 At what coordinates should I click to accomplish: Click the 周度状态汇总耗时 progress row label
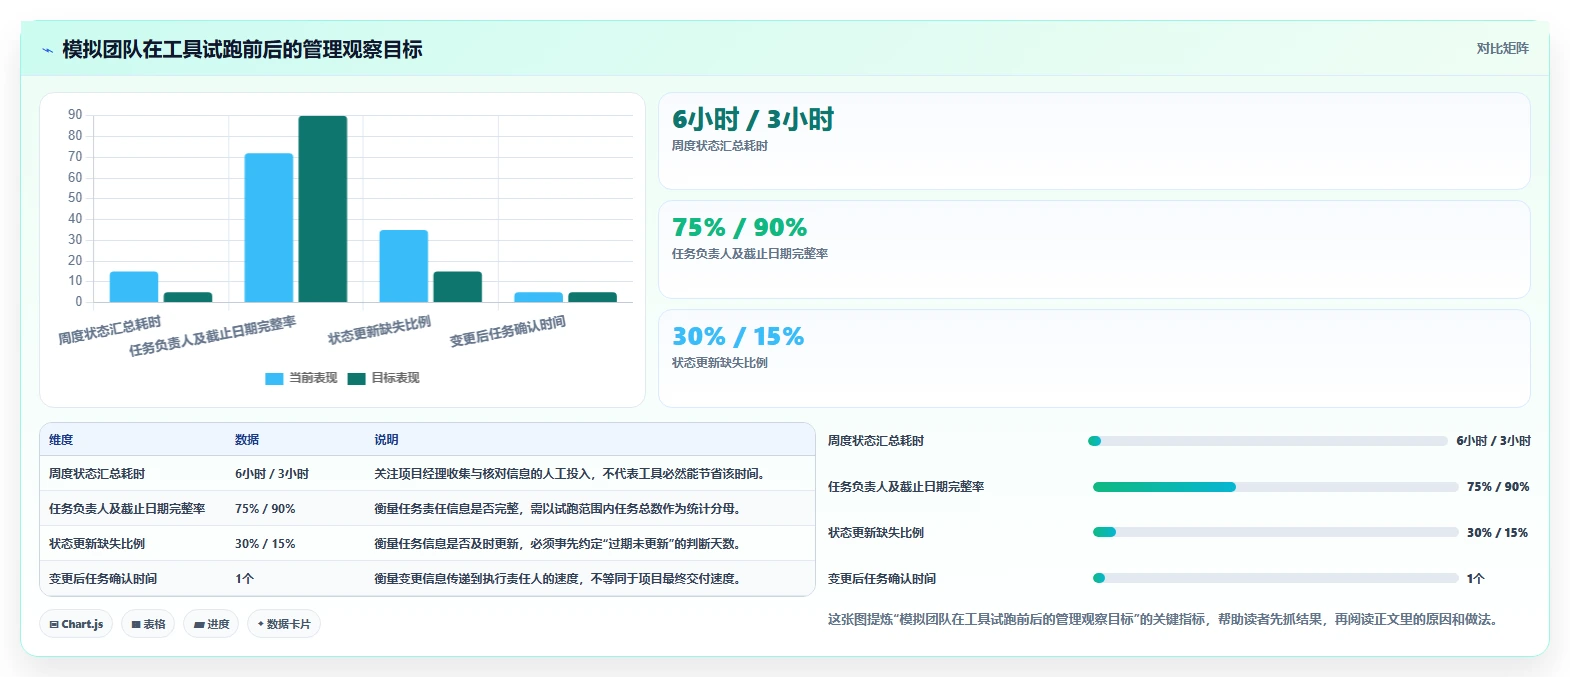(x=876, y=441)
